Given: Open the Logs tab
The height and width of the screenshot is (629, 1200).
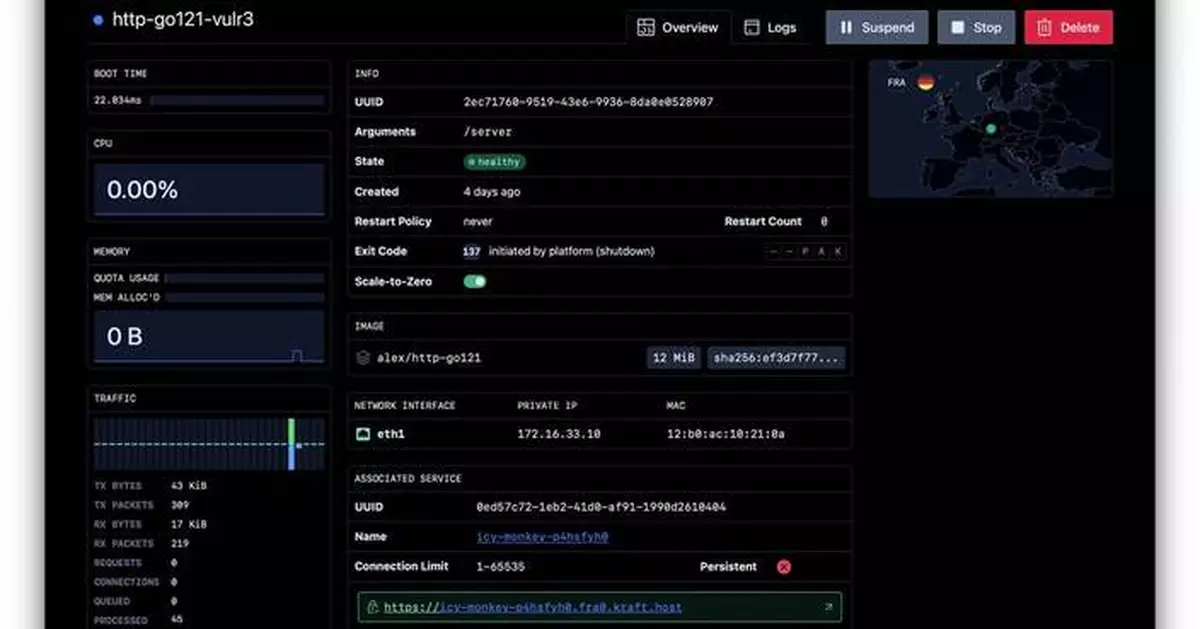Looking at the screenshot, I should tap(770, 28).
